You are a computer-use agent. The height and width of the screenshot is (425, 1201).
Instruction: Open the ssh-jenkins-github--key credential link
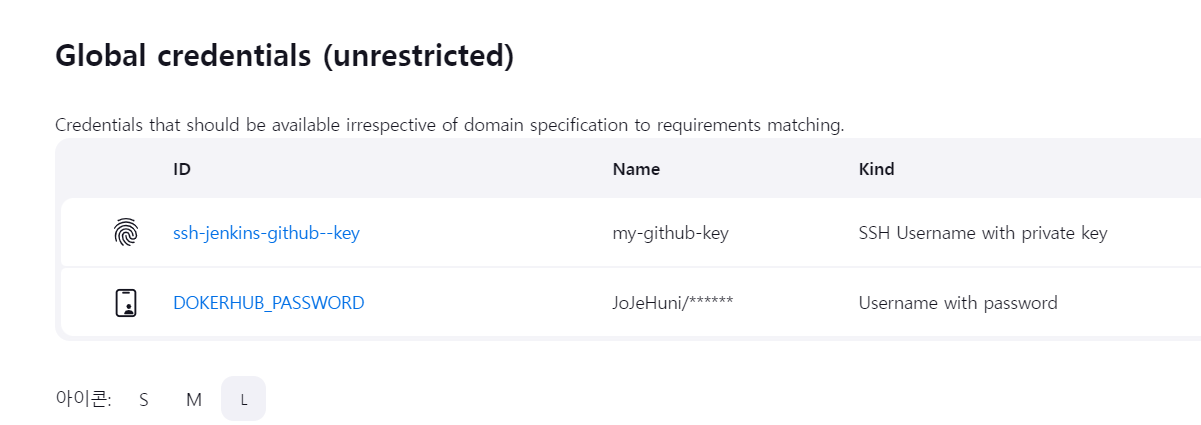click(266, 233)
